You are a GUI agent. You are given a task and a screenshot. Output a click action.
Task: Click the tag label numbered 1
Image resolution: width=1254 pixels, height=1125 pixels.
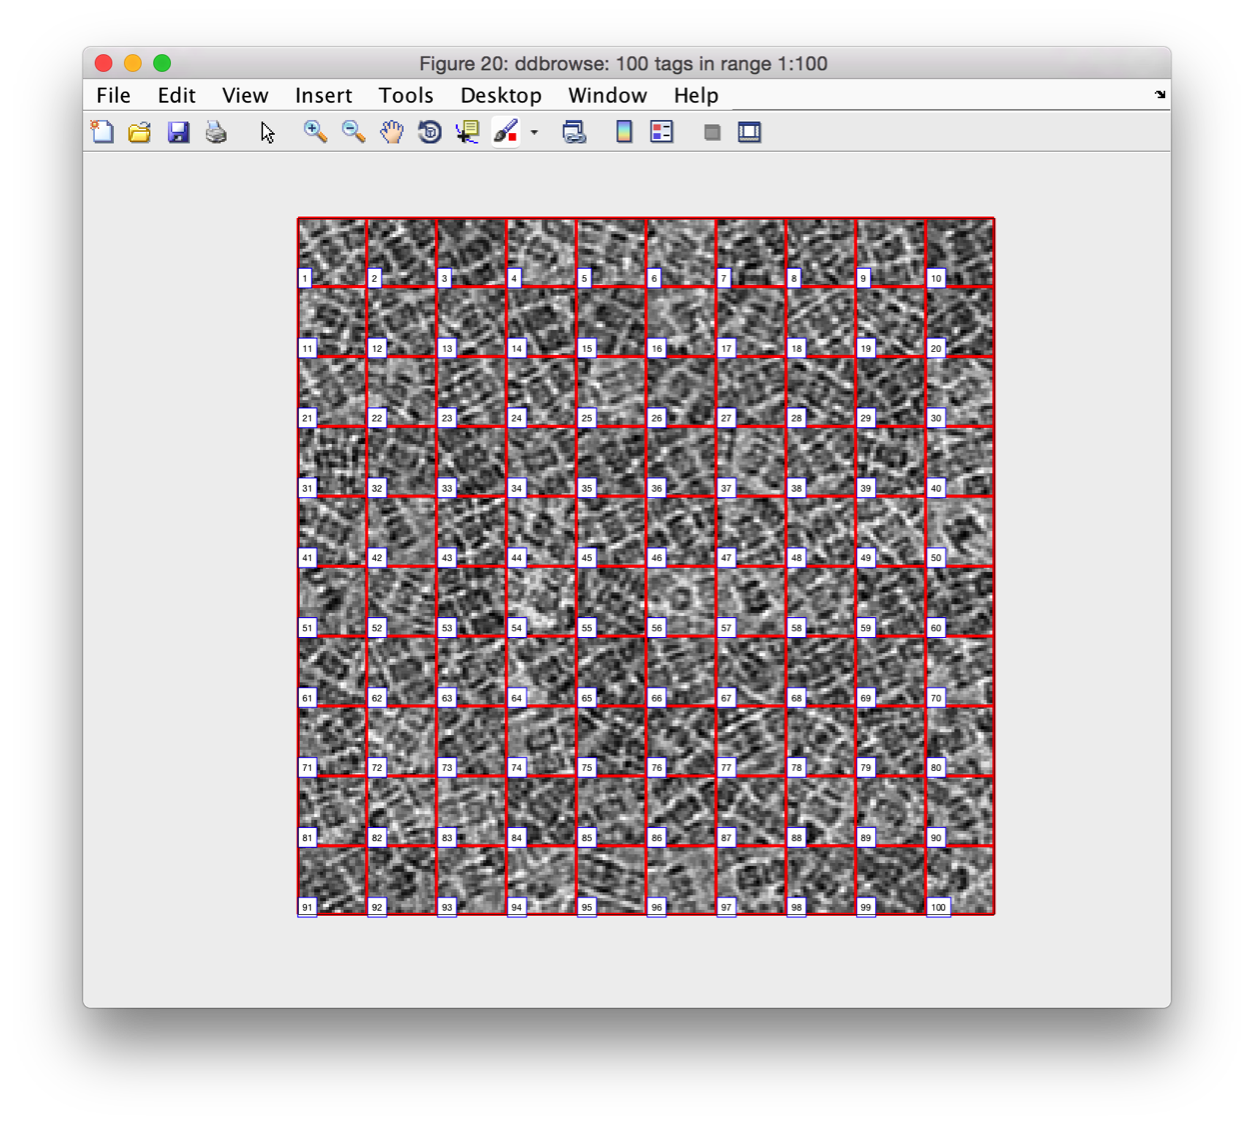(x=305, y=278)
